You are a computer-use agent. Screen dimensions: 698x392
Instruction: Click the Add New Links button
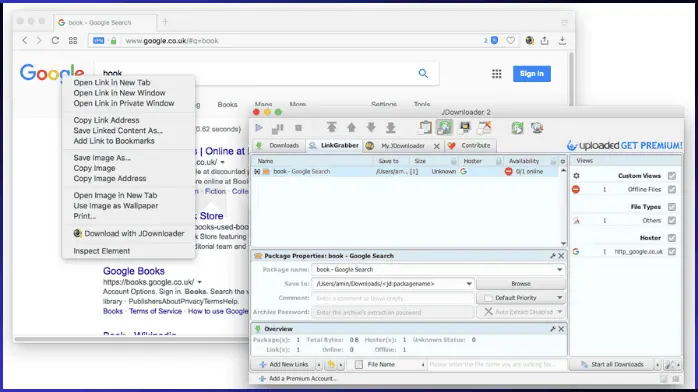284,364
